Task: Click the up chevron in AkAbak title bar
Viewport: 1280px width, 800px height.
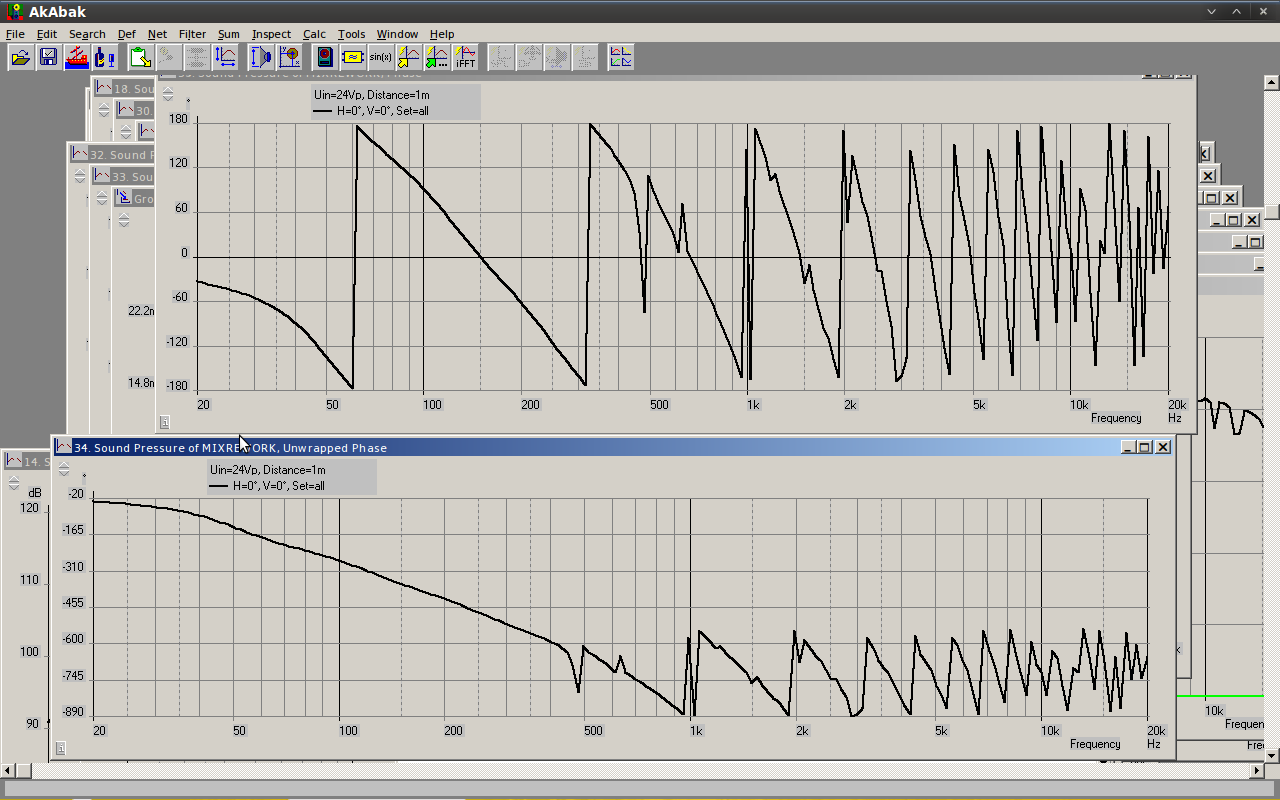Action: coord(1238,11)
